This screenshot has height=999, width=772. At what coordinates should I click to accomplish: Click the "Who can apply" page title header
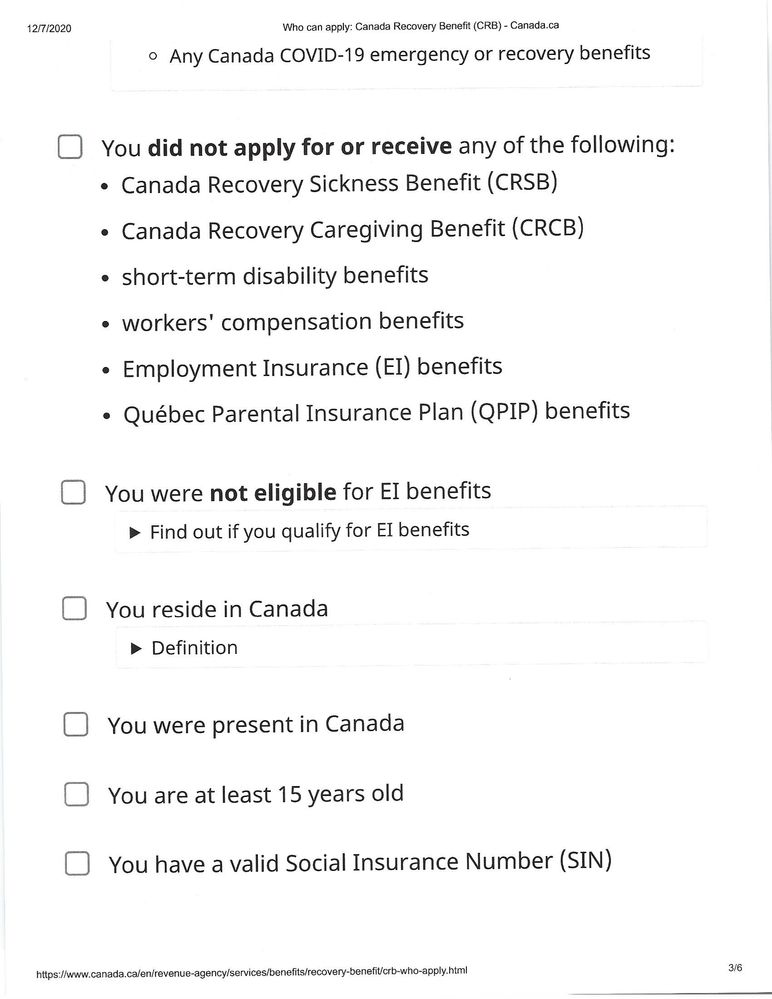[x=420, y=26]
